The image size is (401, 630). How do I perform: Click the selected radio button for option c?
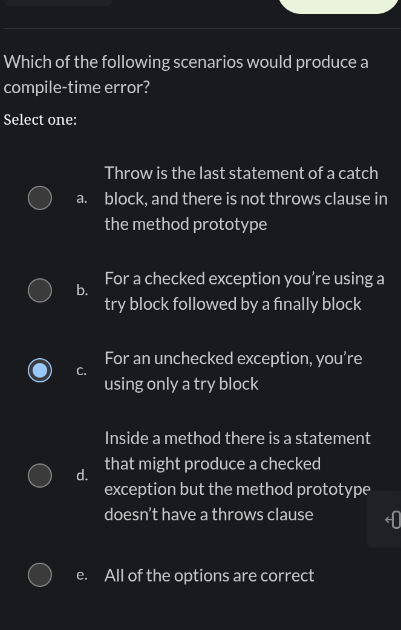click(x=40, y=370)
